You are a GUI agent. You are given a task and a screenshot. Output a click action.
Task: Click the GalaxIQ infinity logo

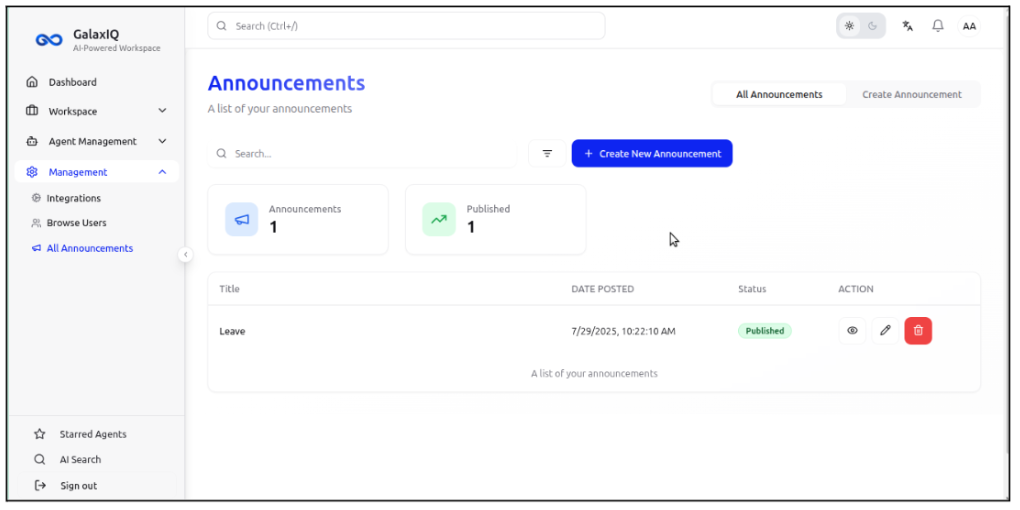click(49, 40)
